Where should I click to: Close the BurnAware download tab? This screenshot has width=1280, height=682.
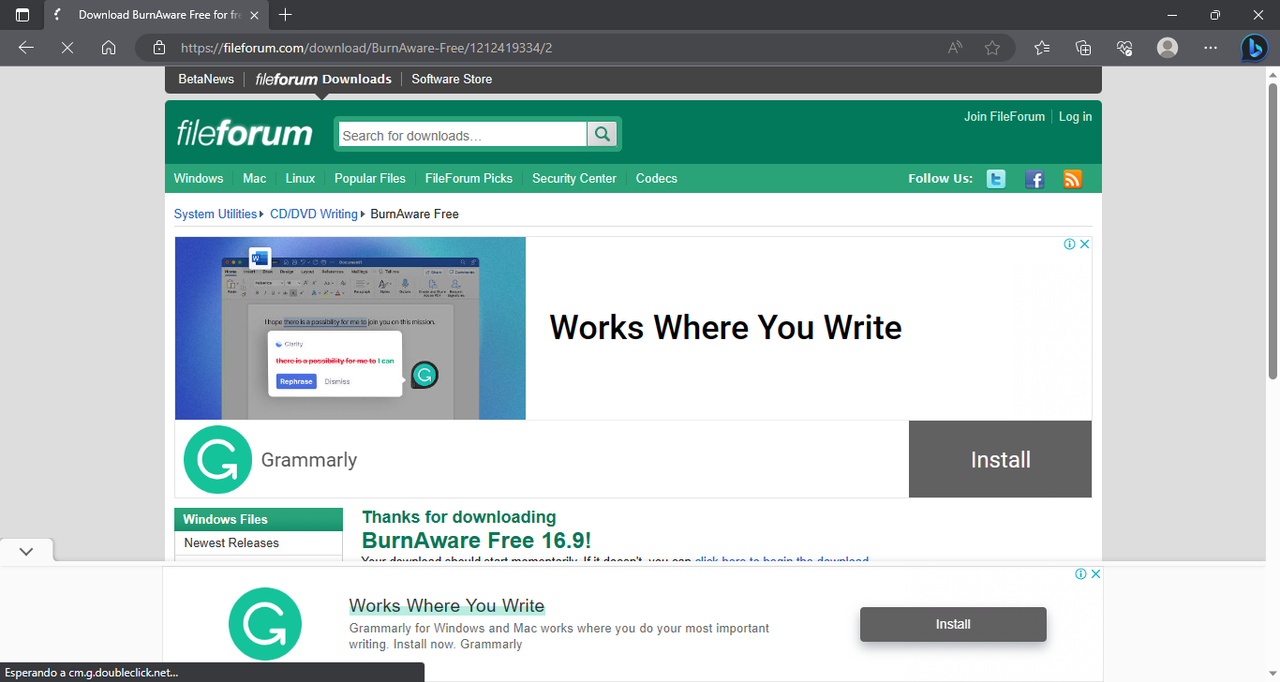click(x=254, y=15)
